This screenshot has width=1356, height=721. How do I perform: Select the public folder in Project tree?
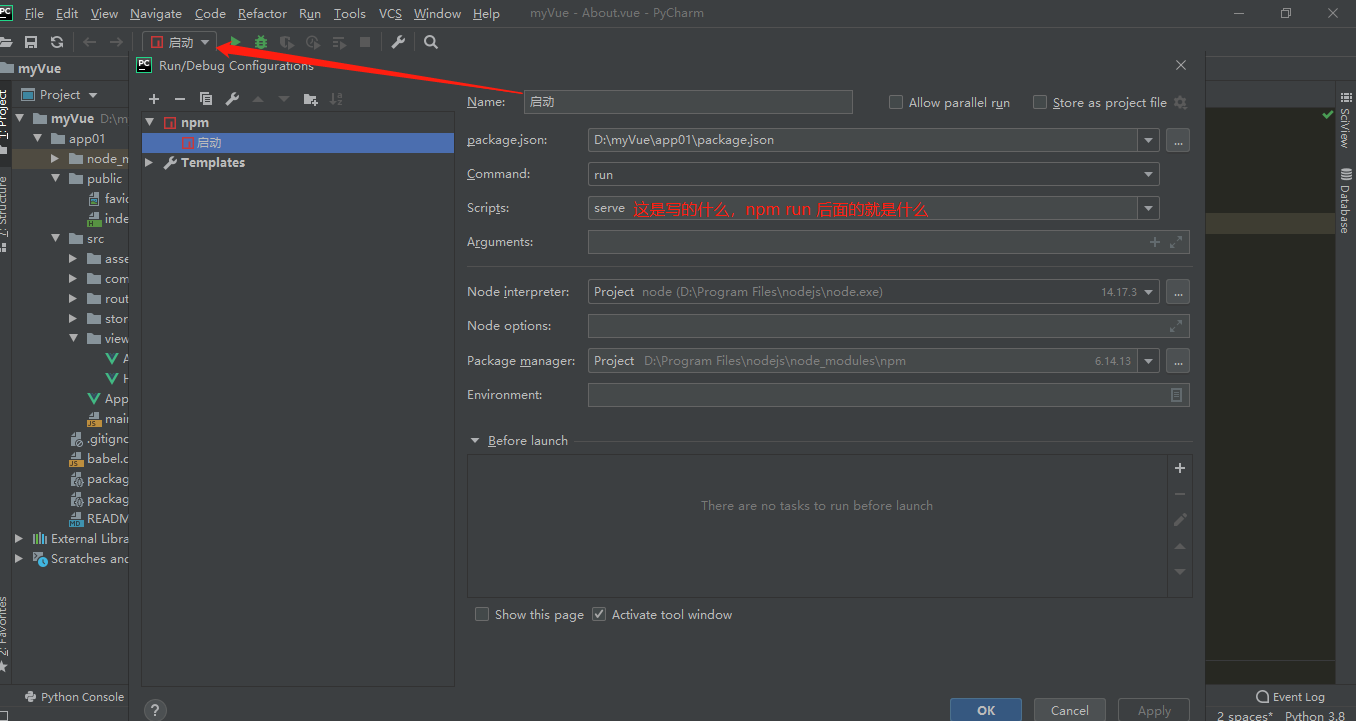pos(104,179)
